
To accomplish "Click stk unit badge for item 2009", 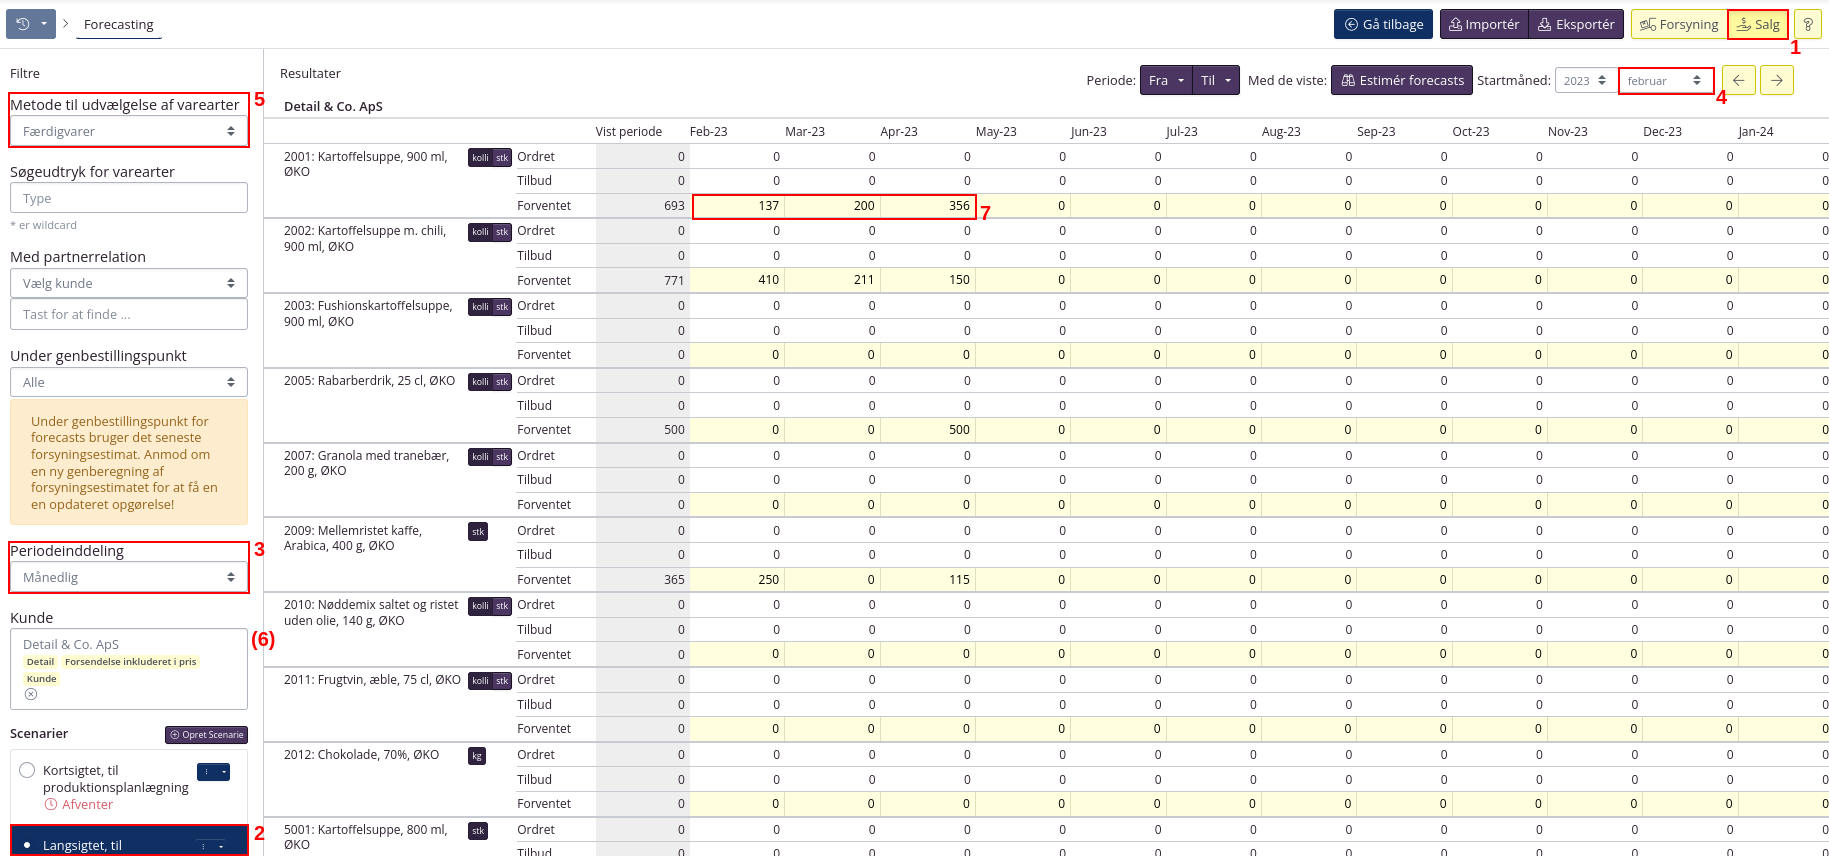I will [x=478, y=531].
